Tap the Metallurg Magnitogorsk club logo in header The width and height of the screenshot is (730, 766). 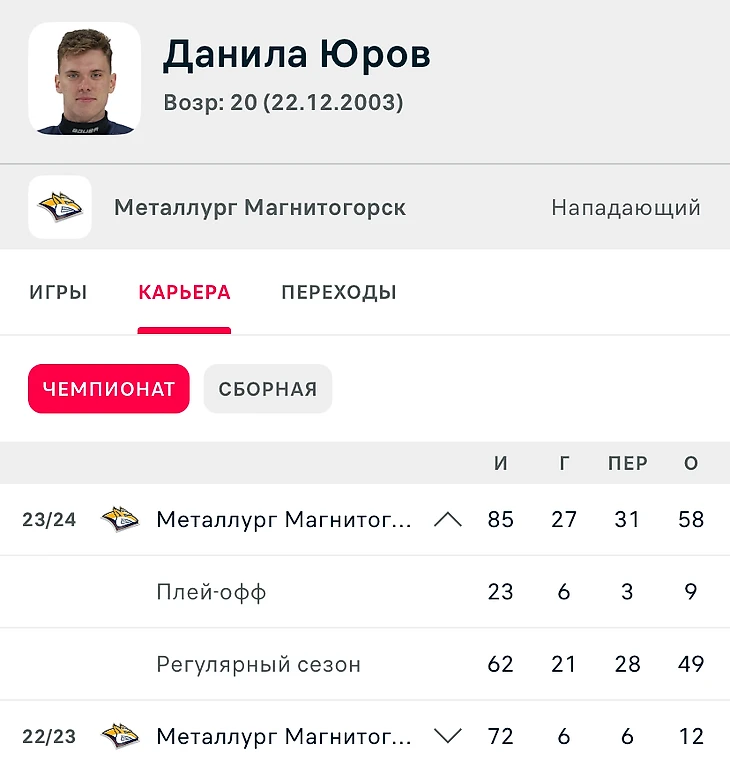click(60, 207)
